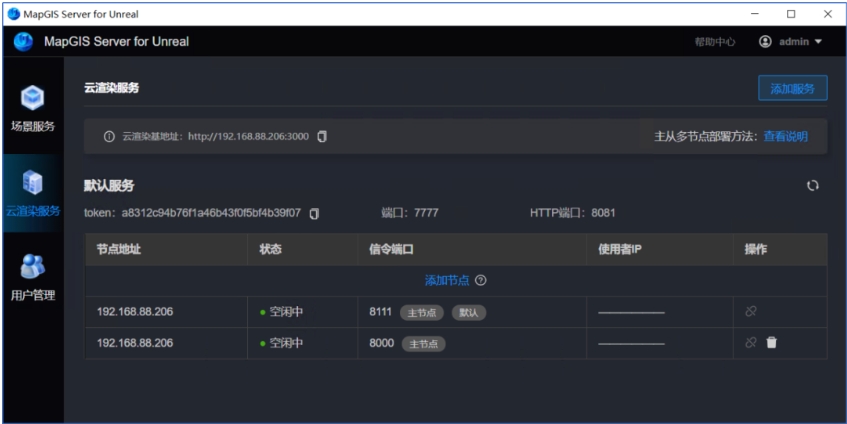The height and width of the screenshot is (424, 847).
Task: Unlink the node with port 8000
Action: click(751, 343)
